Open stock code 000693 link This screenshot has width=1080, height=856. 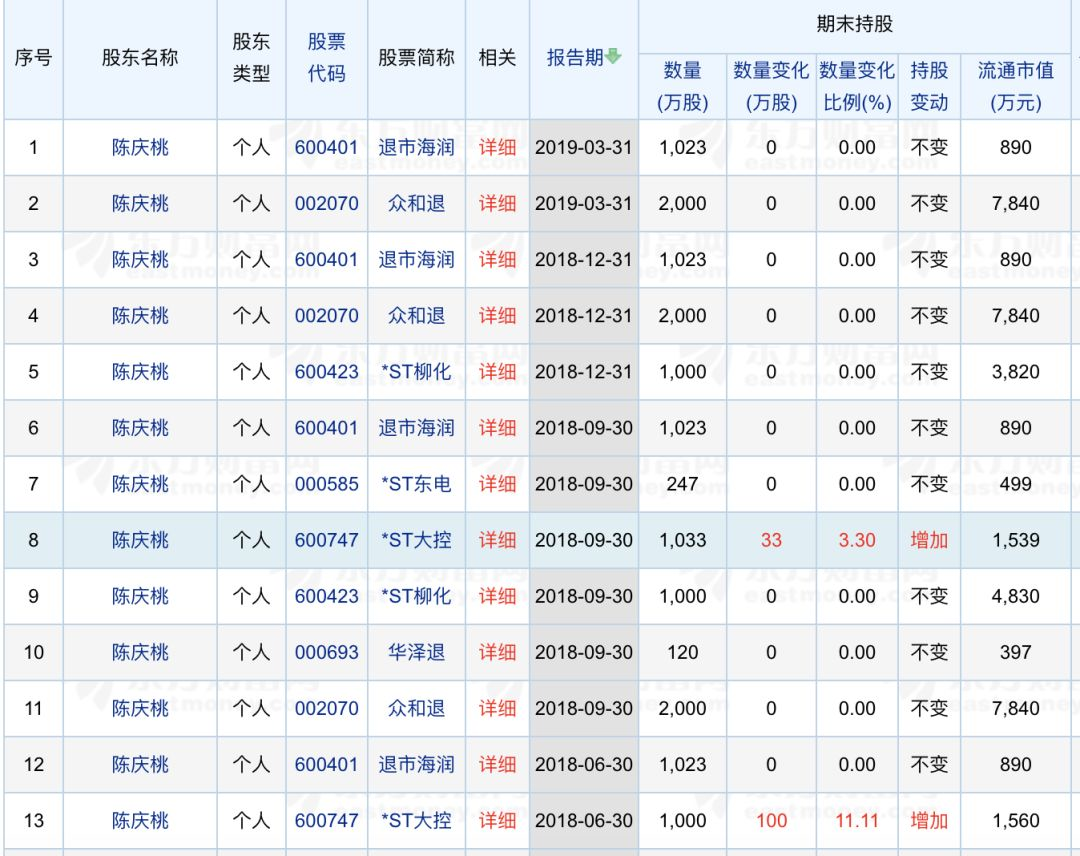pyautogui.click(x=326, y=652)
